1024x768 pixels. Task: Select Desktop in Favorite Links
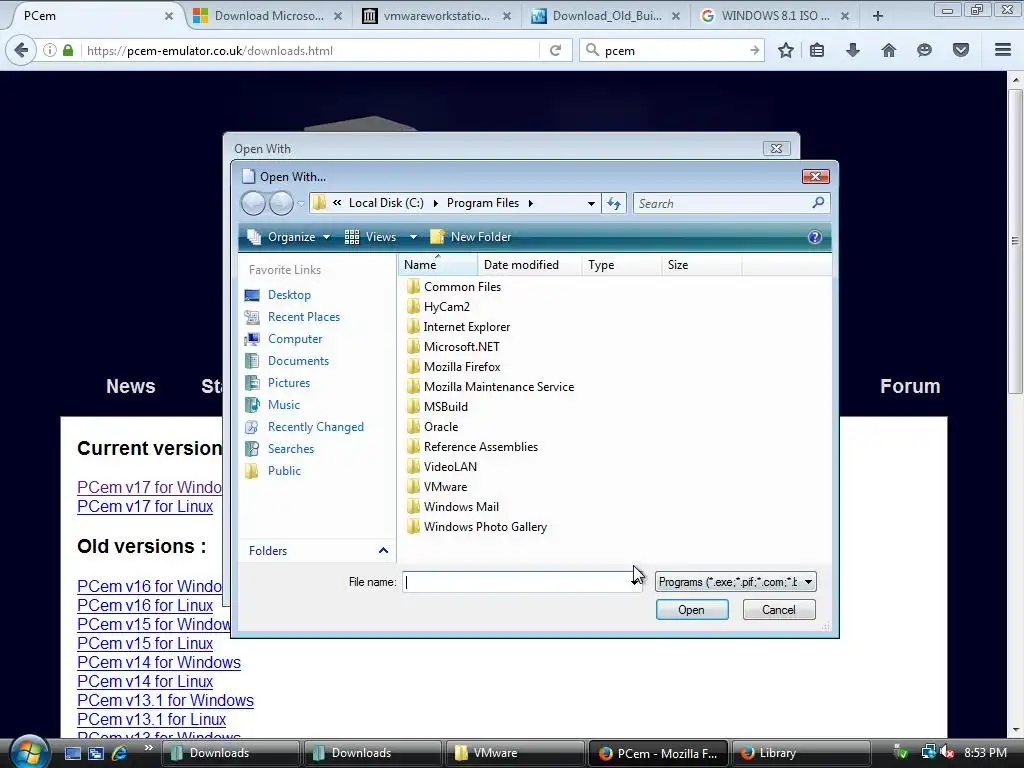pos(289,295)
